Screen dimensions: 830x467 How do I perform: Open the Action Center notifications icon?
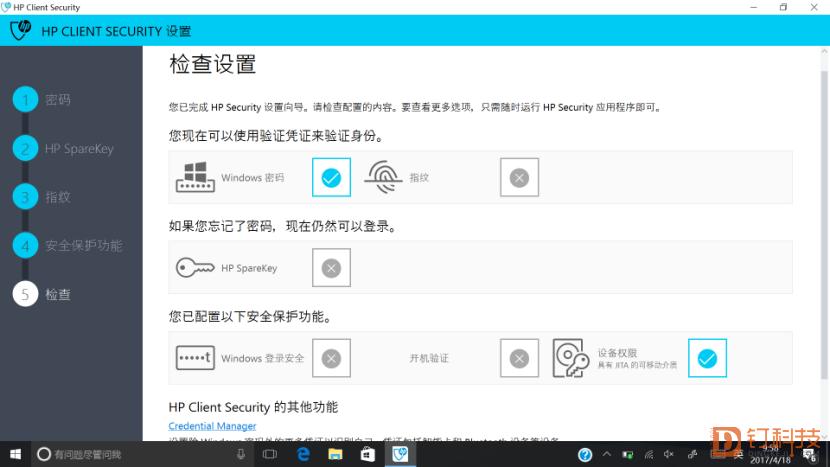pyautogui.click(x=810, y=455)
